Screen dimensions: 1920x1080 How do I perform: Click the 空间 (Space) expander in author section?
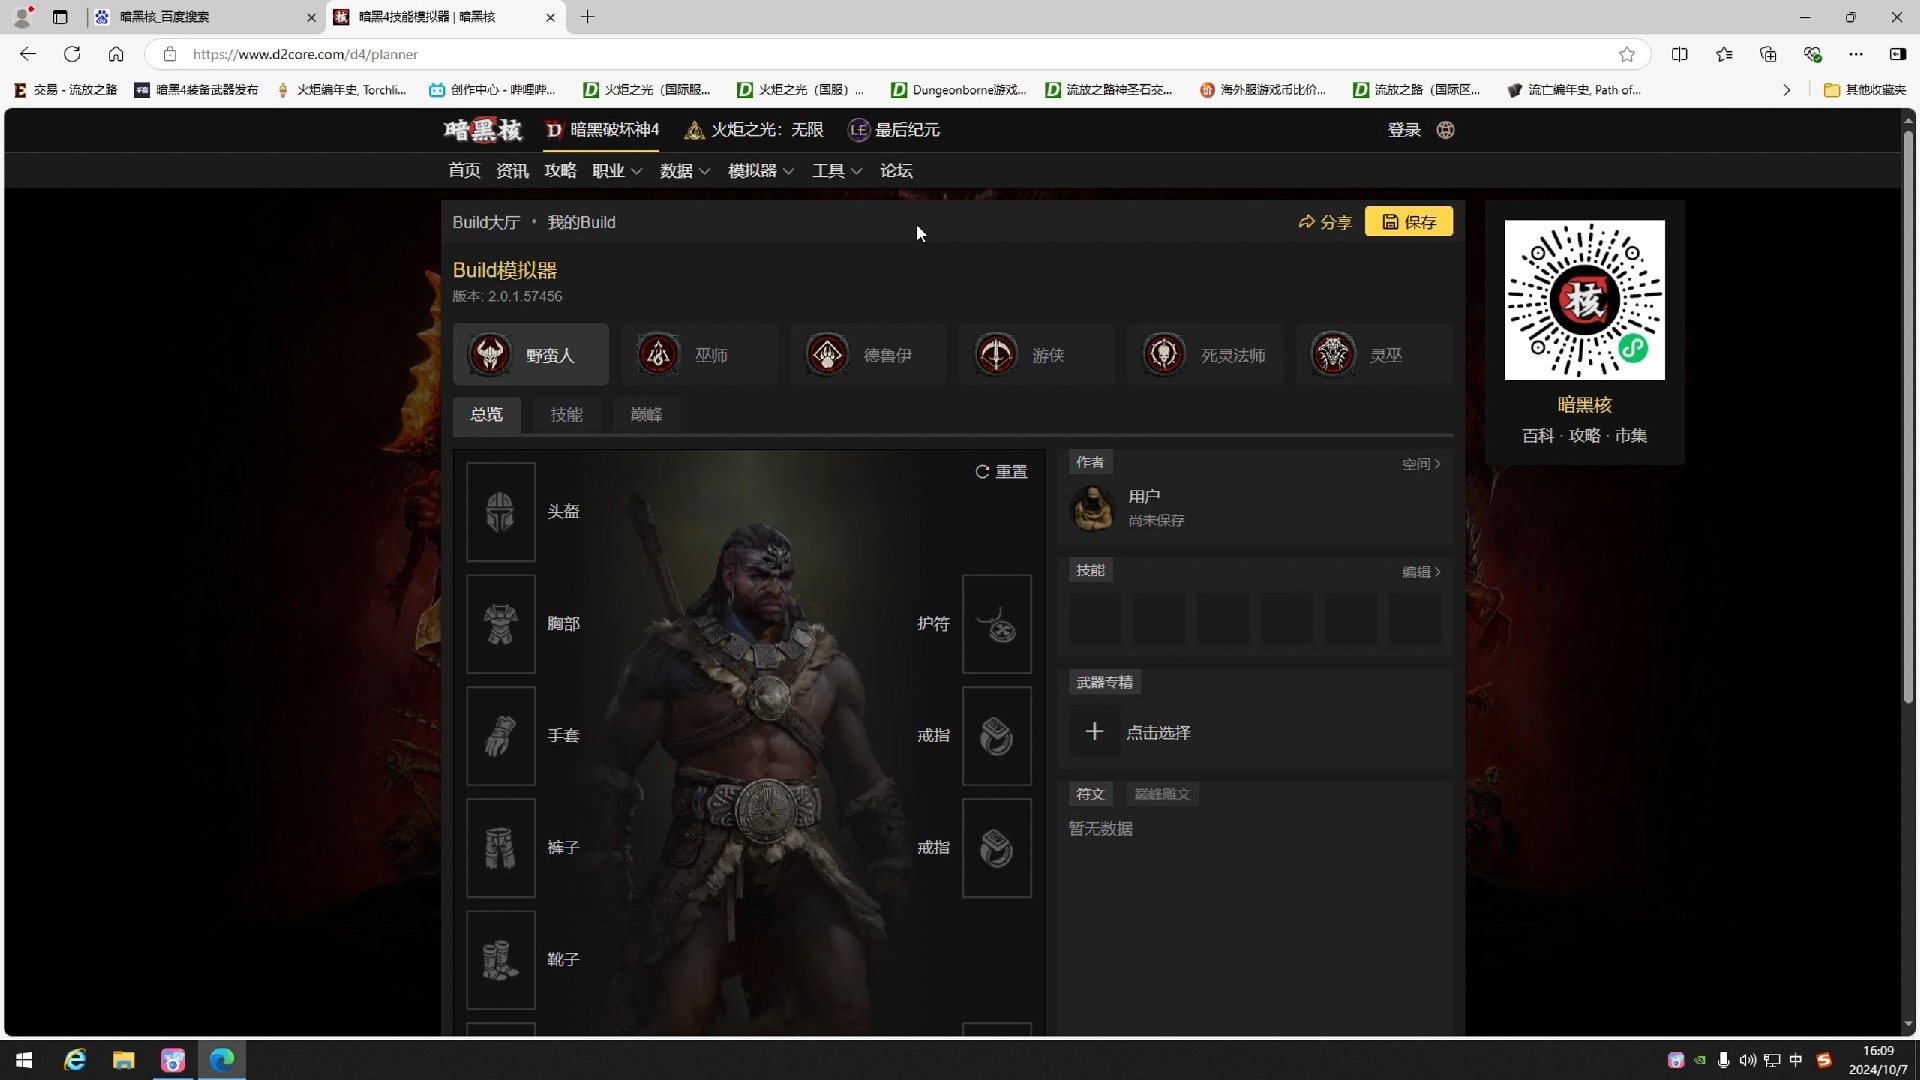1422,463
